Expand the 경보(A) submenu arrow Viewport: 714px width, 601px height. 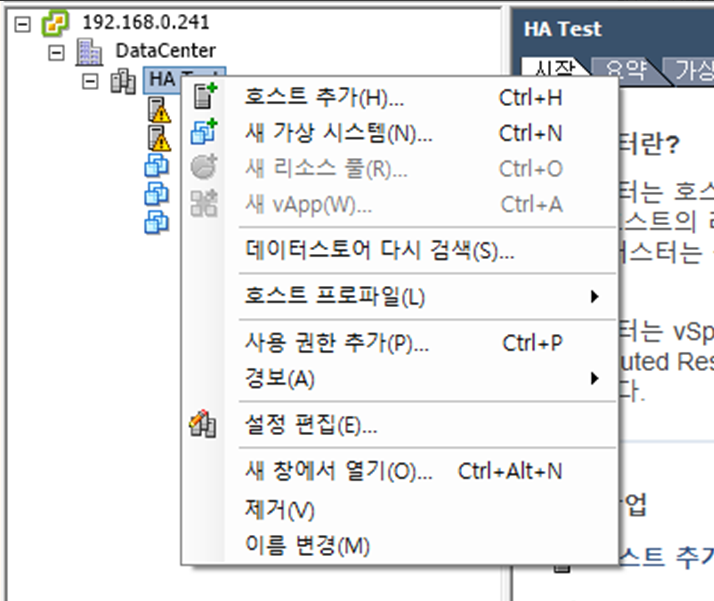coord(595,378)
